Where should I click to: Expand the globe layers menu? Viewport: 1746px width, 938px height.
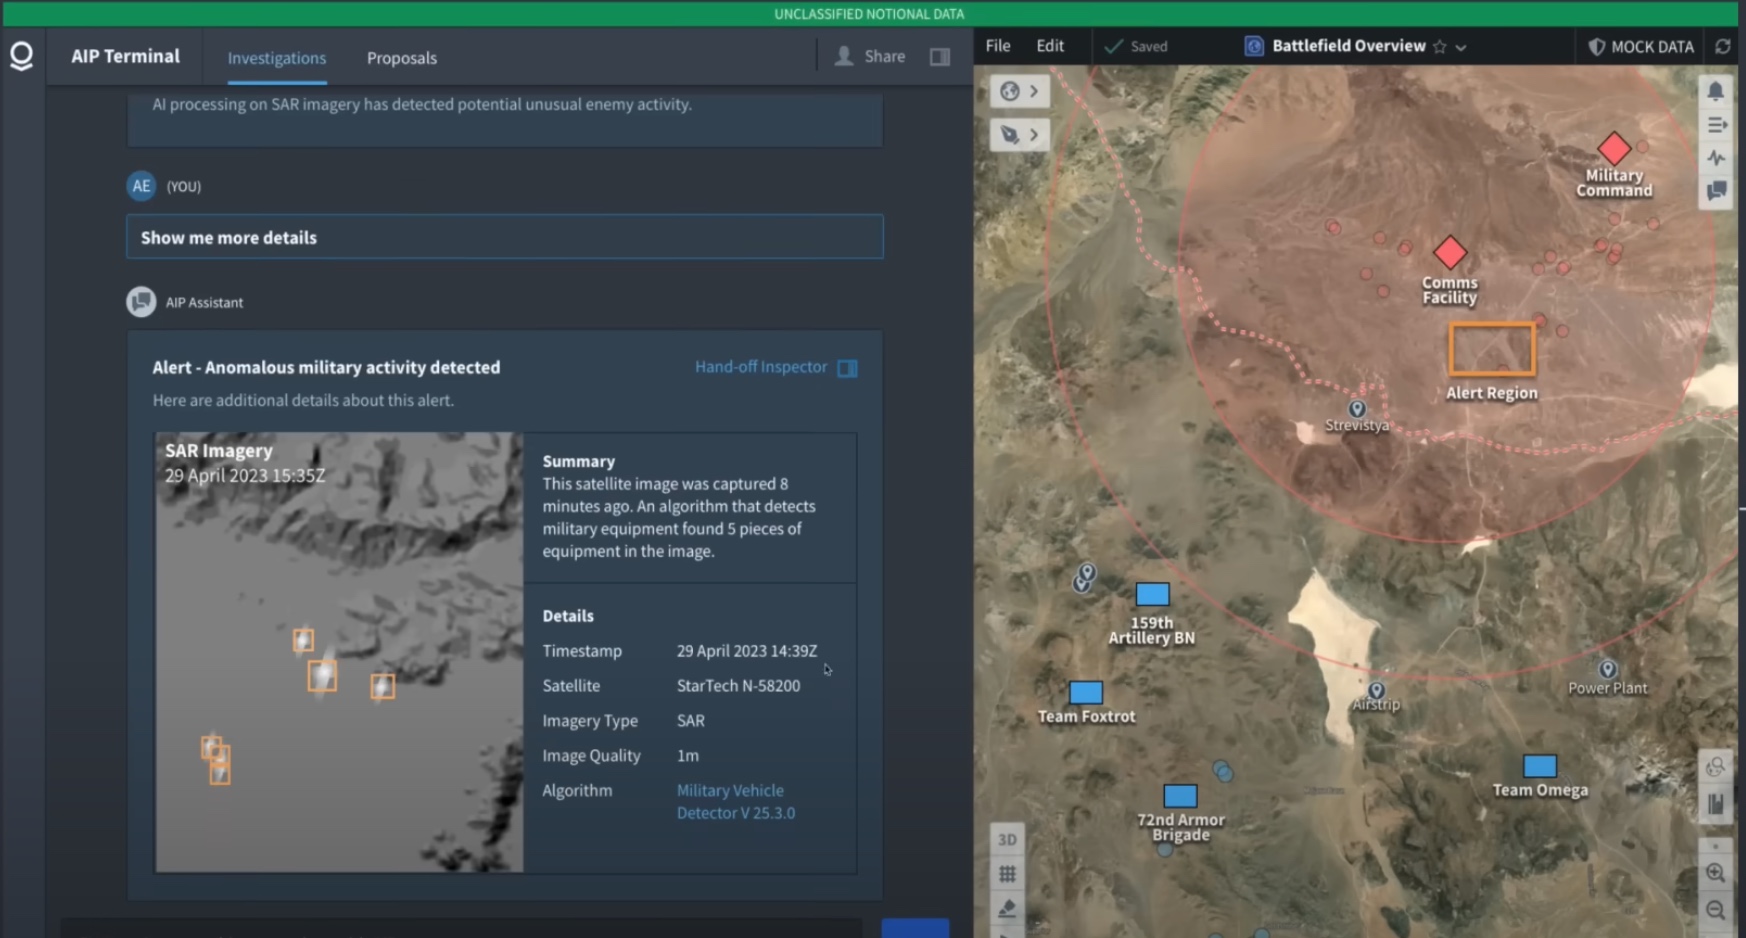click(x=1019, y=92)
